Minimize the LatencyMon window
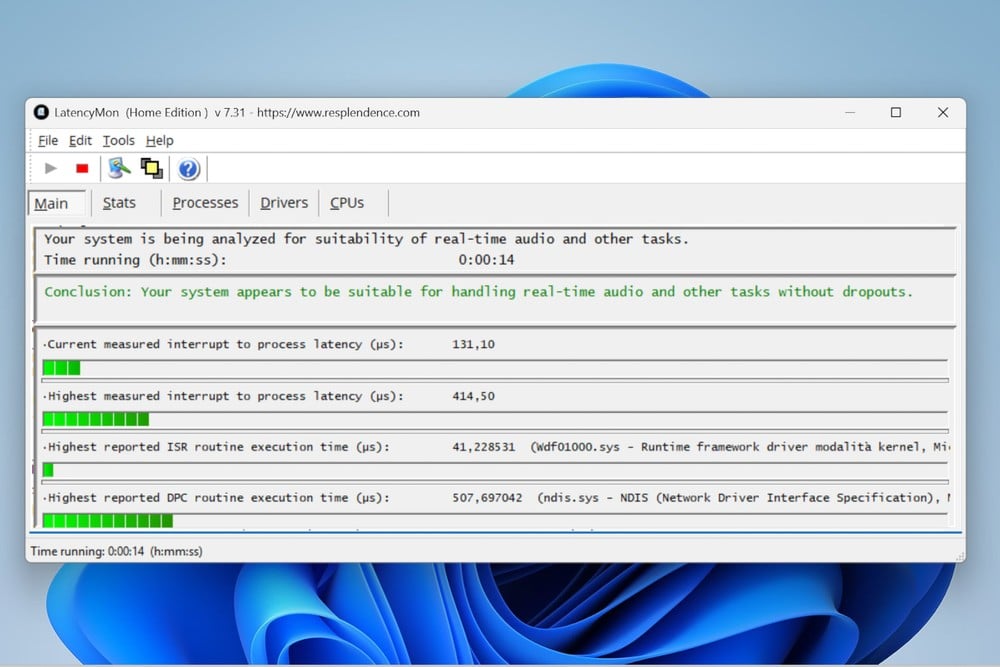Screen dimensions: 1000x667 (x=849, y=112)
